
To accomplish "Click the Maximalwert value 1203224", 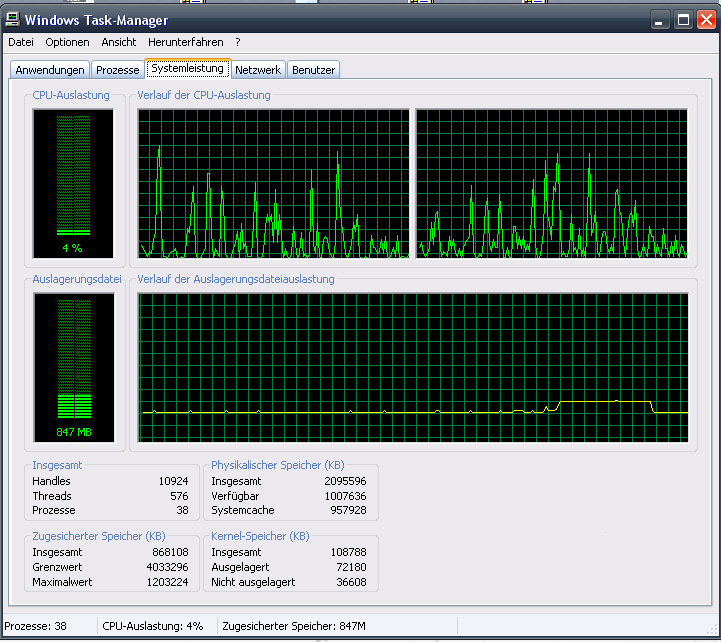I will (x=167, y=582).
